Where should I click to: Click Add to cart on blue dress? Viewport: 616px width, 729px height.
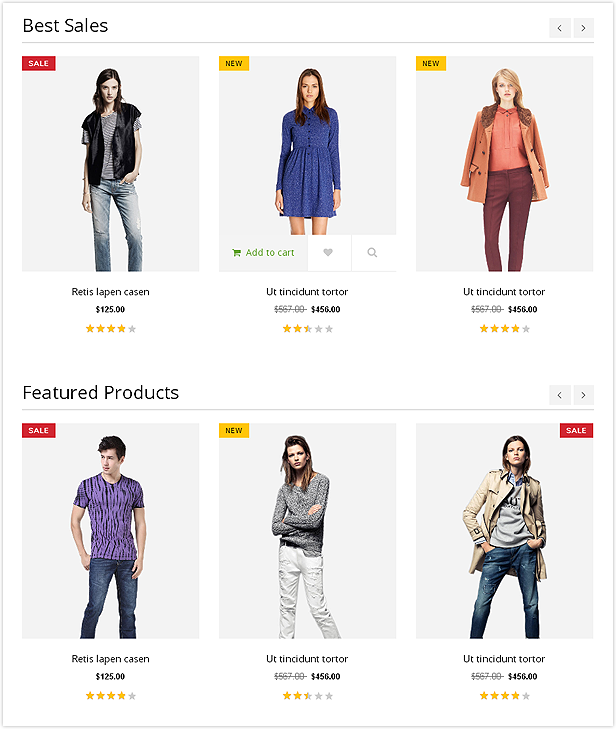pos(263,252)
